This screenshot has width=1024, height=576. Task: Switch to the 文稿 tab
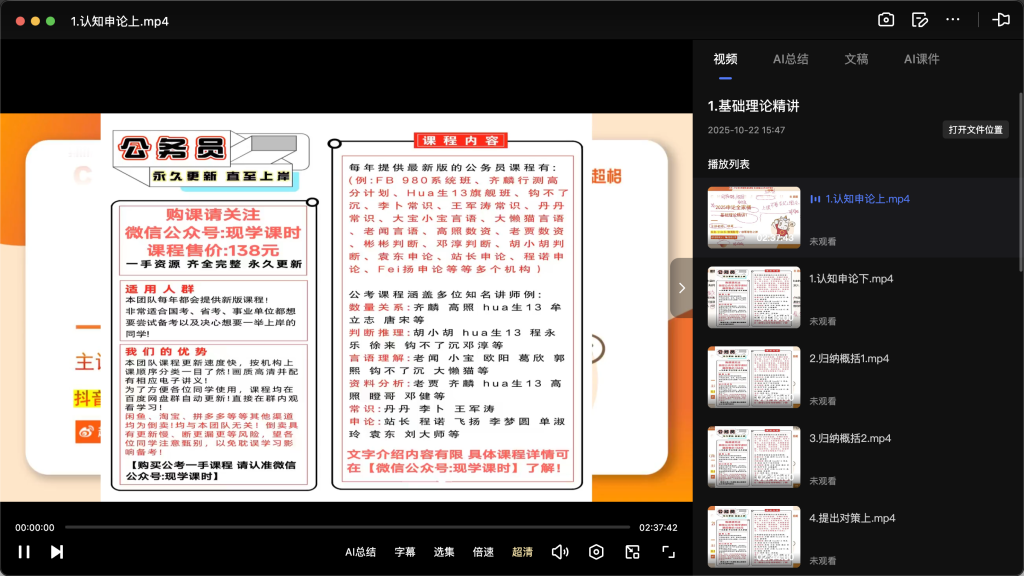click(856, 59)
